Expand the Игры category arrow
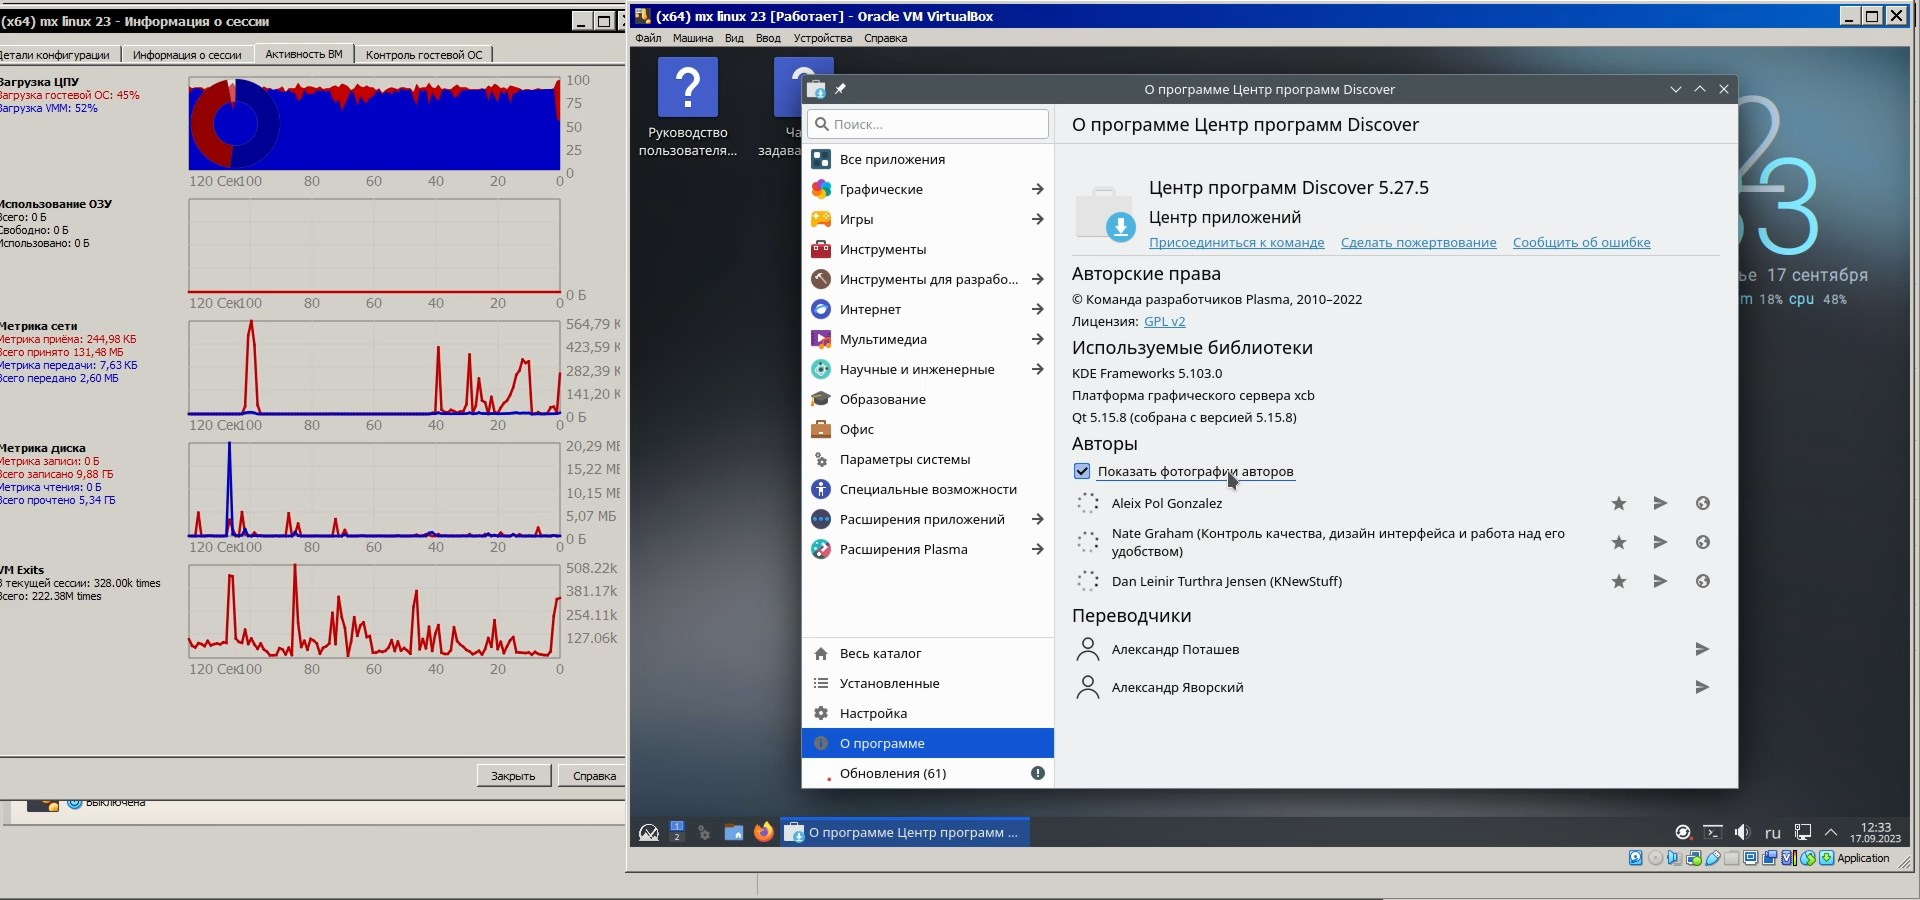Image resolution: width=1920 pixels, height=900 pixels. pyautogui.click(x=1037, y=219)
